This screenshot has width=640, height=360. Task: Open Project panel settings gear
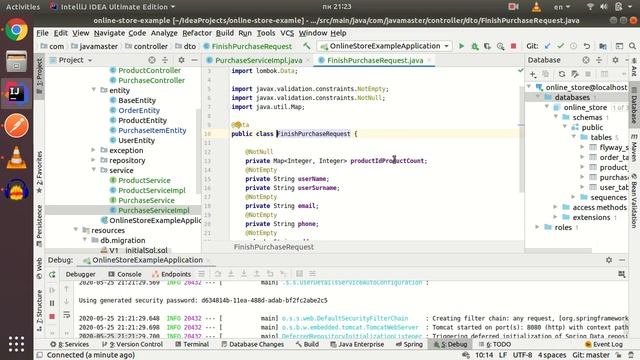[x=181, y=60]
